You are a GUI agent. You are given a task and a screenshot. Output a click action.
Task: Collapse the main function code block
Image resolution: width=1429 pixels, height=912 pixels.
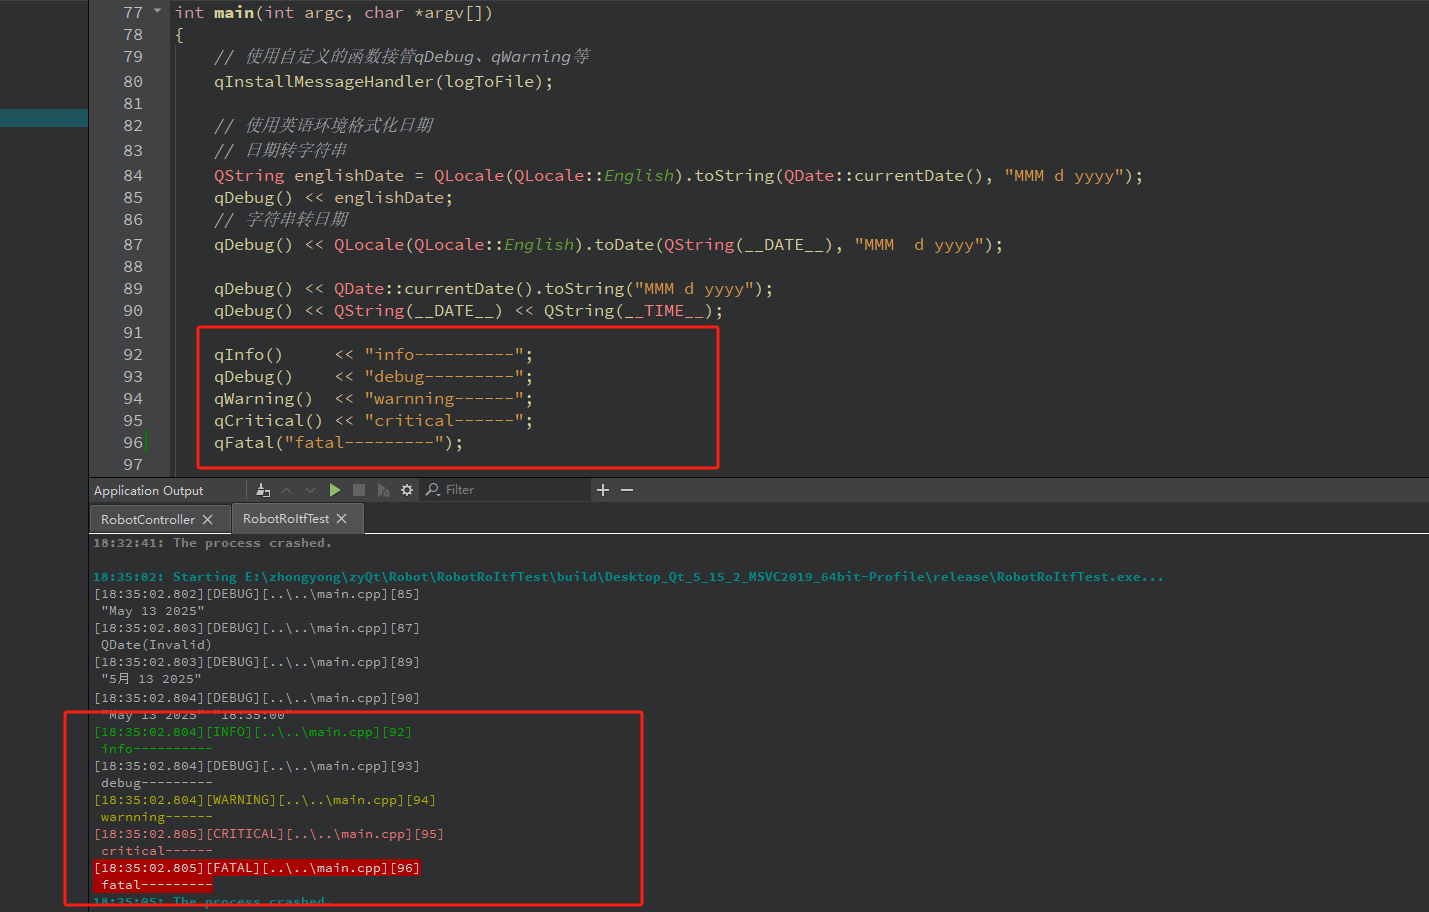(157, 11)
